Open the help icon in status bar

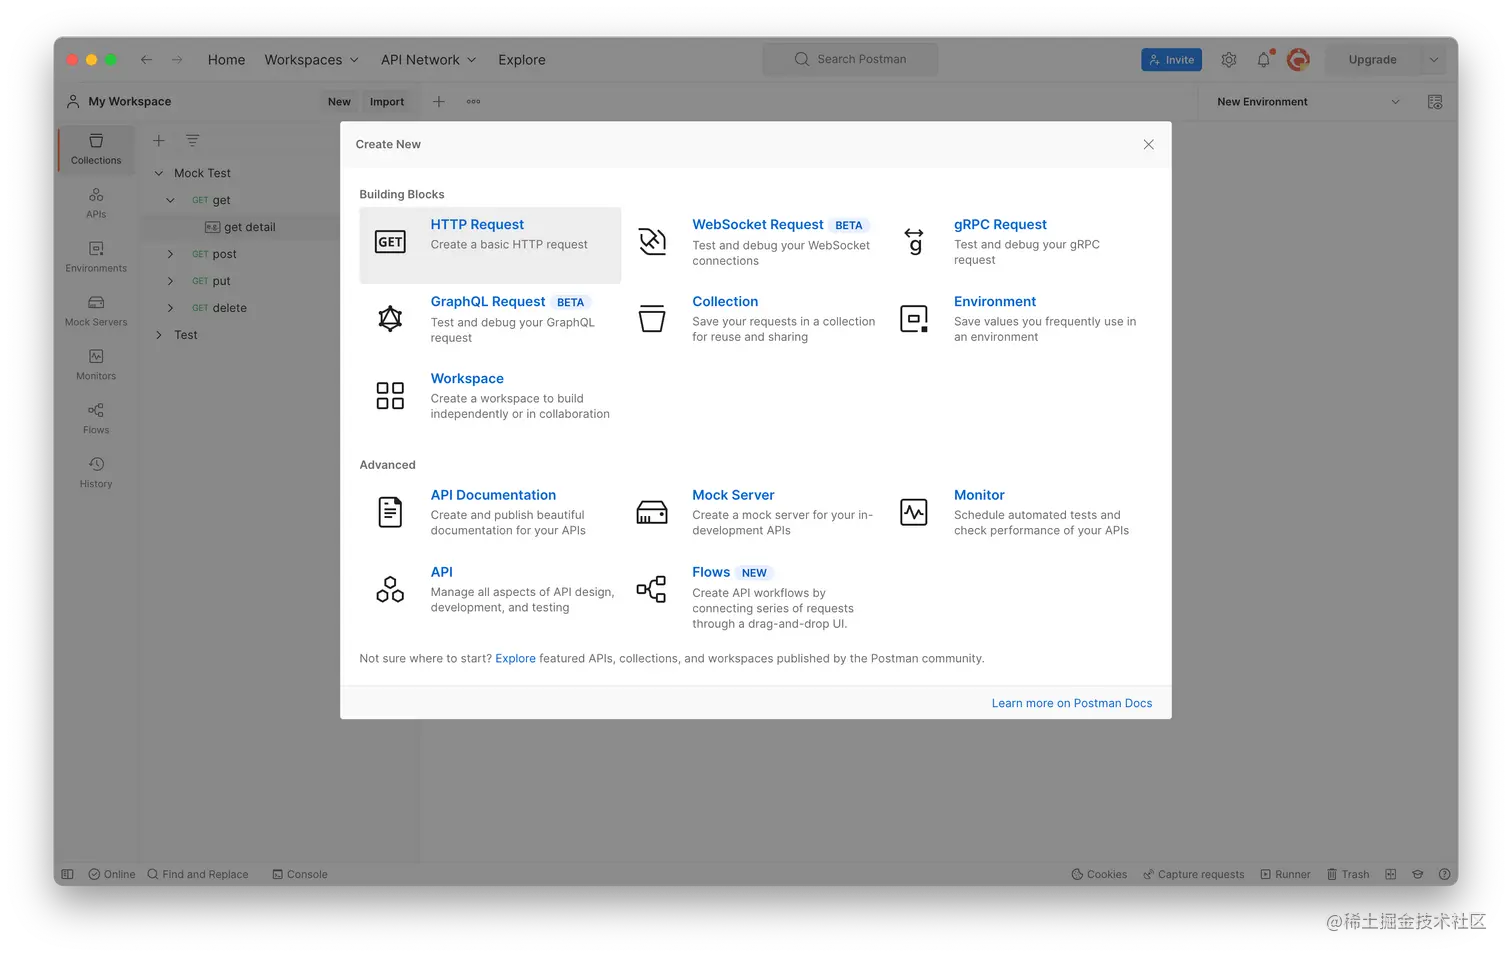click(1444, 874)
